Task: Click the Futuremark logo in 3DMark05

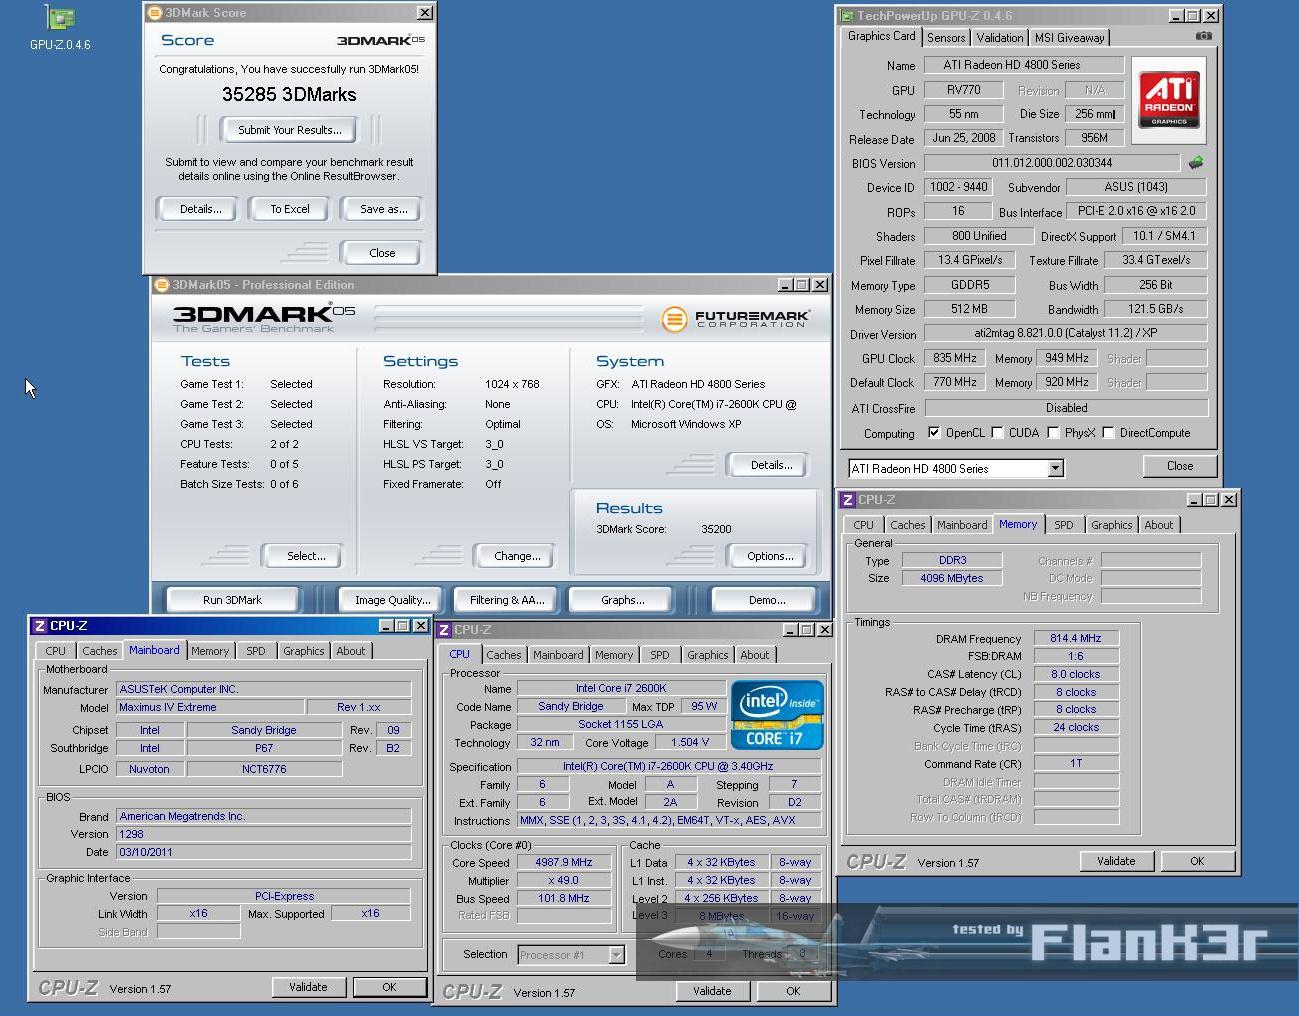Action: pos(736,319)
